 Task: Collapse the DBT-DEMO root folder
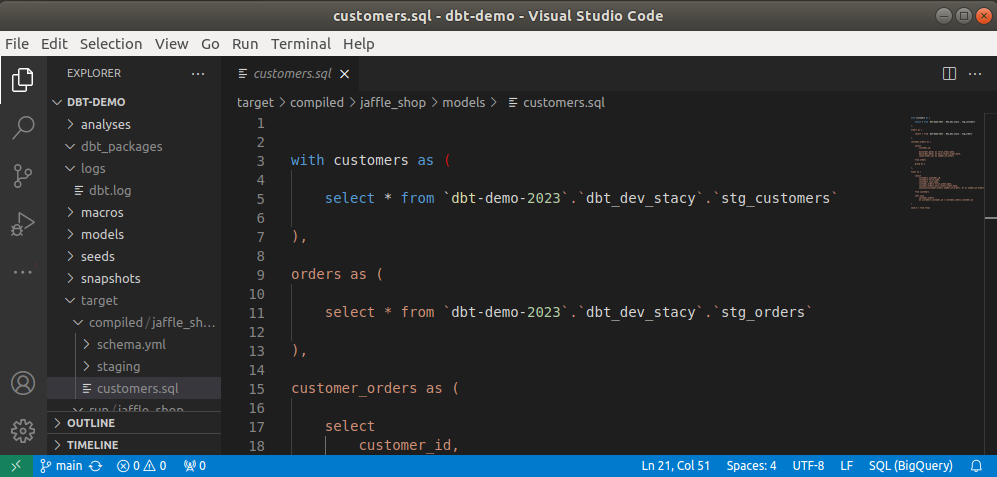[134, 102]
